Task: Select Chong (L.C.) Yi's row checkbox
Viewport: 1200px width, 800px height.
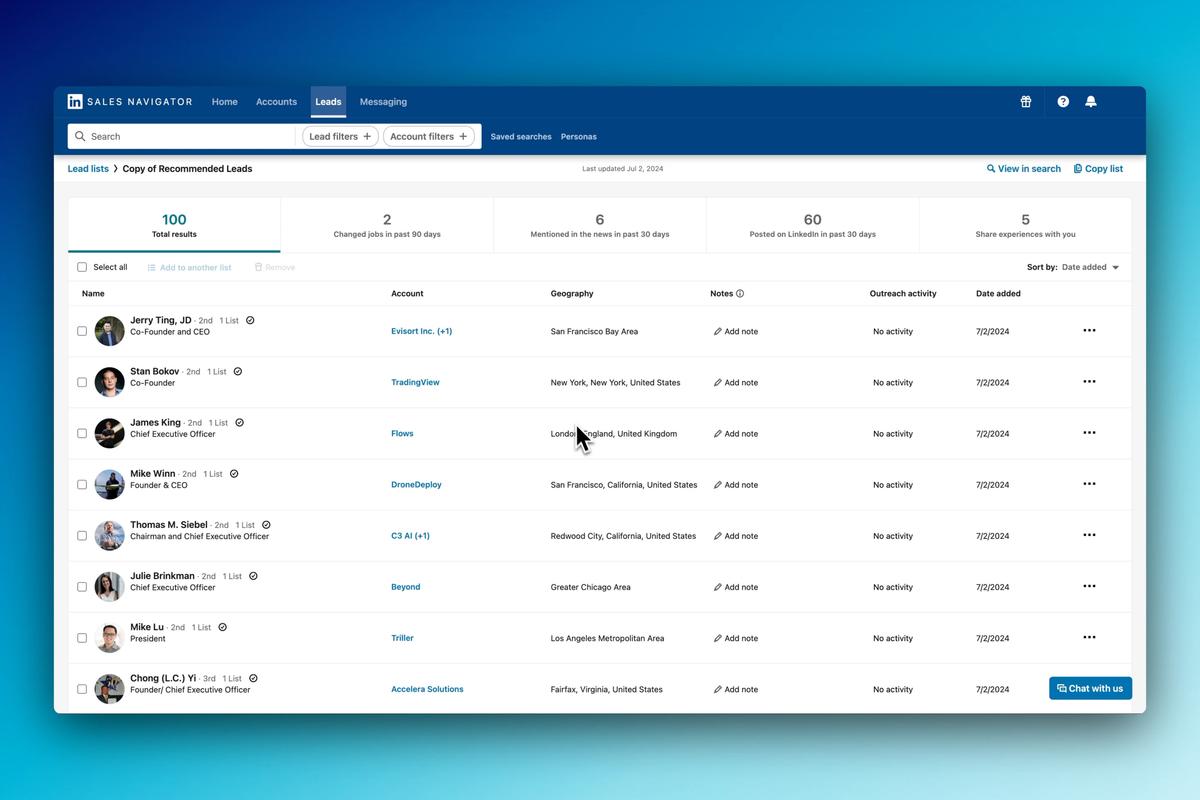Action: (82, 689)
